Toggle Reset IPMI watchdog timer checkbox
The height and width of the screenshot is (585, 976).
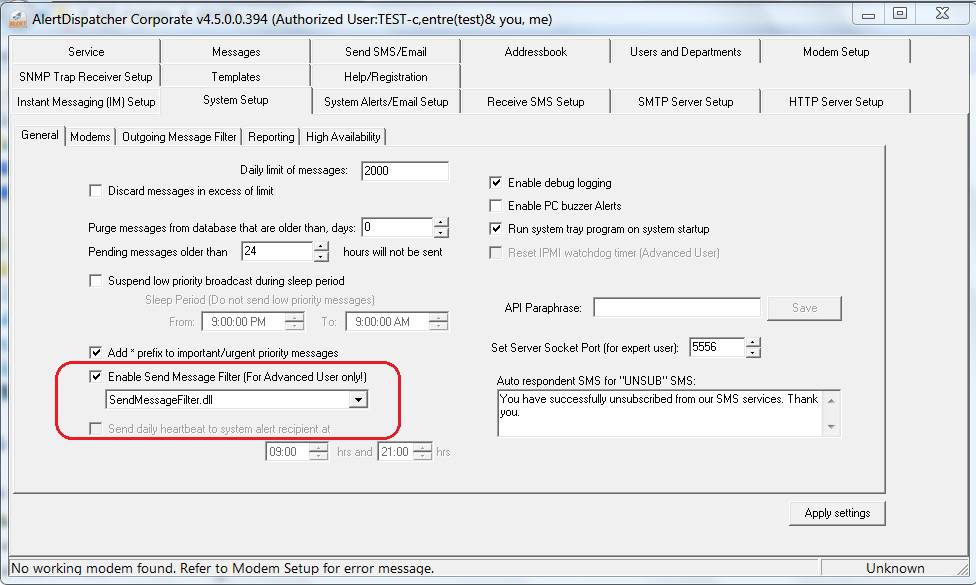point(496,252)
